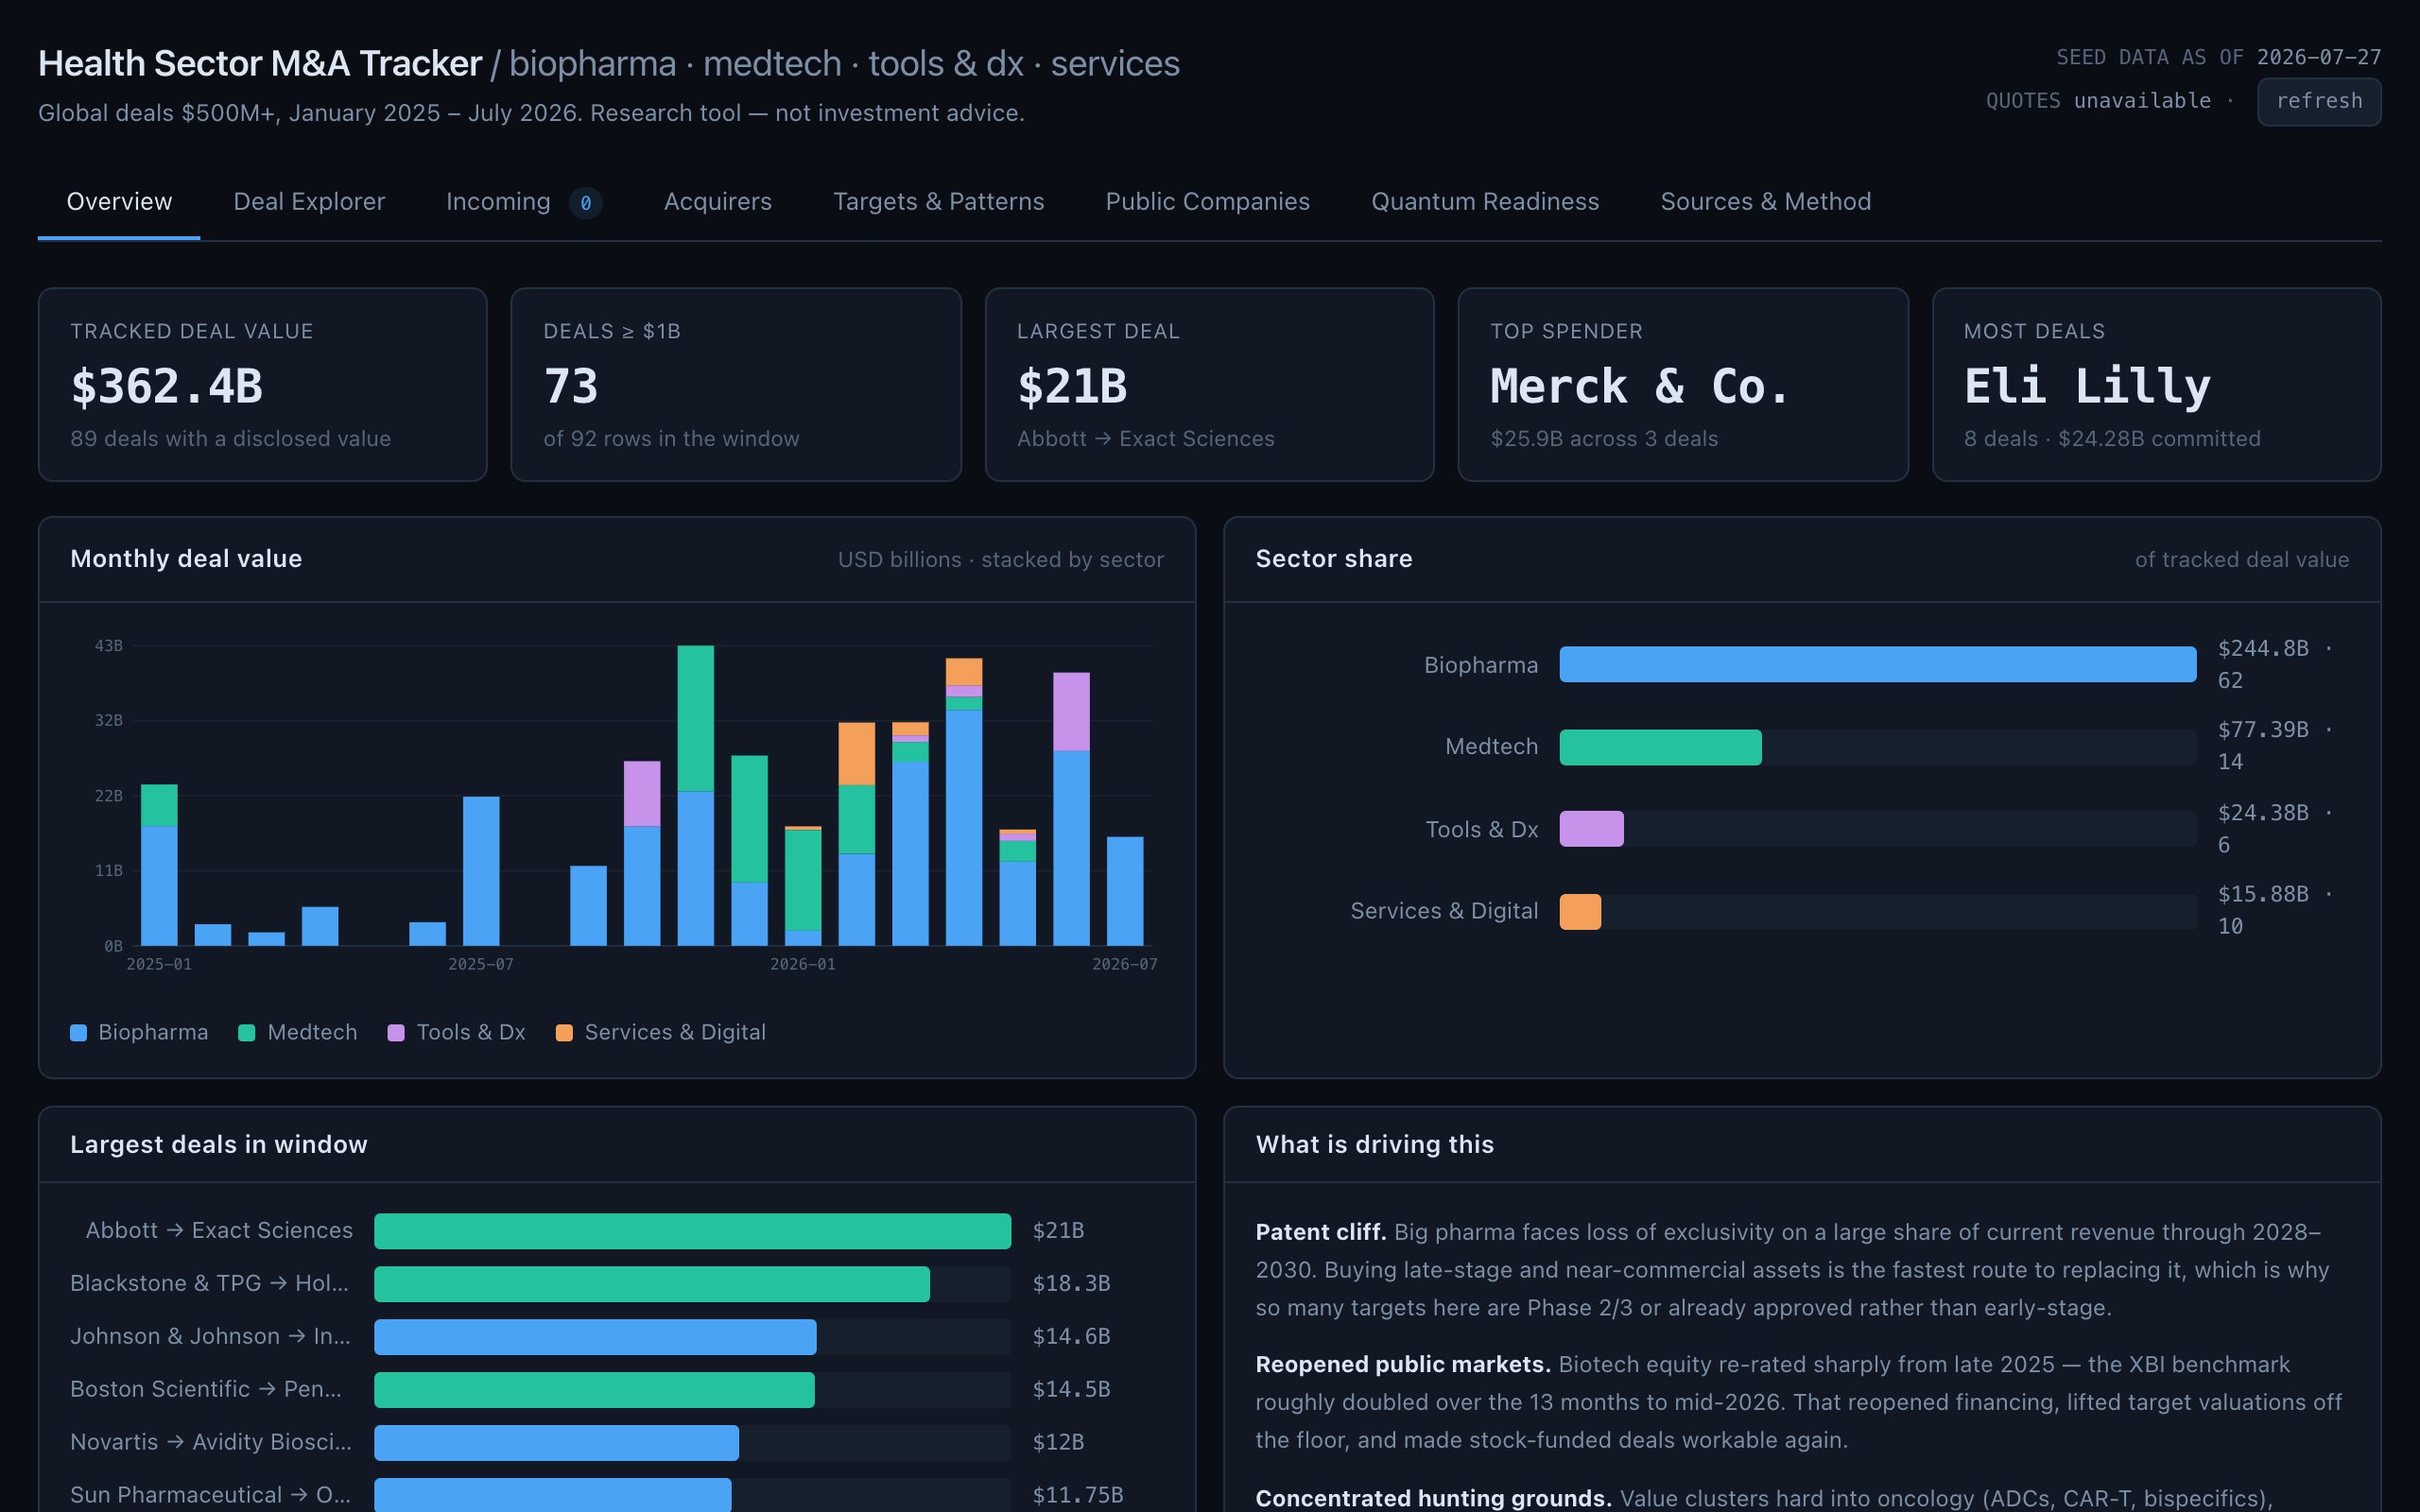This screenshot has height=1512, width=2420.
Task: Open Sources & Method tab
Action: point(1765,202)
